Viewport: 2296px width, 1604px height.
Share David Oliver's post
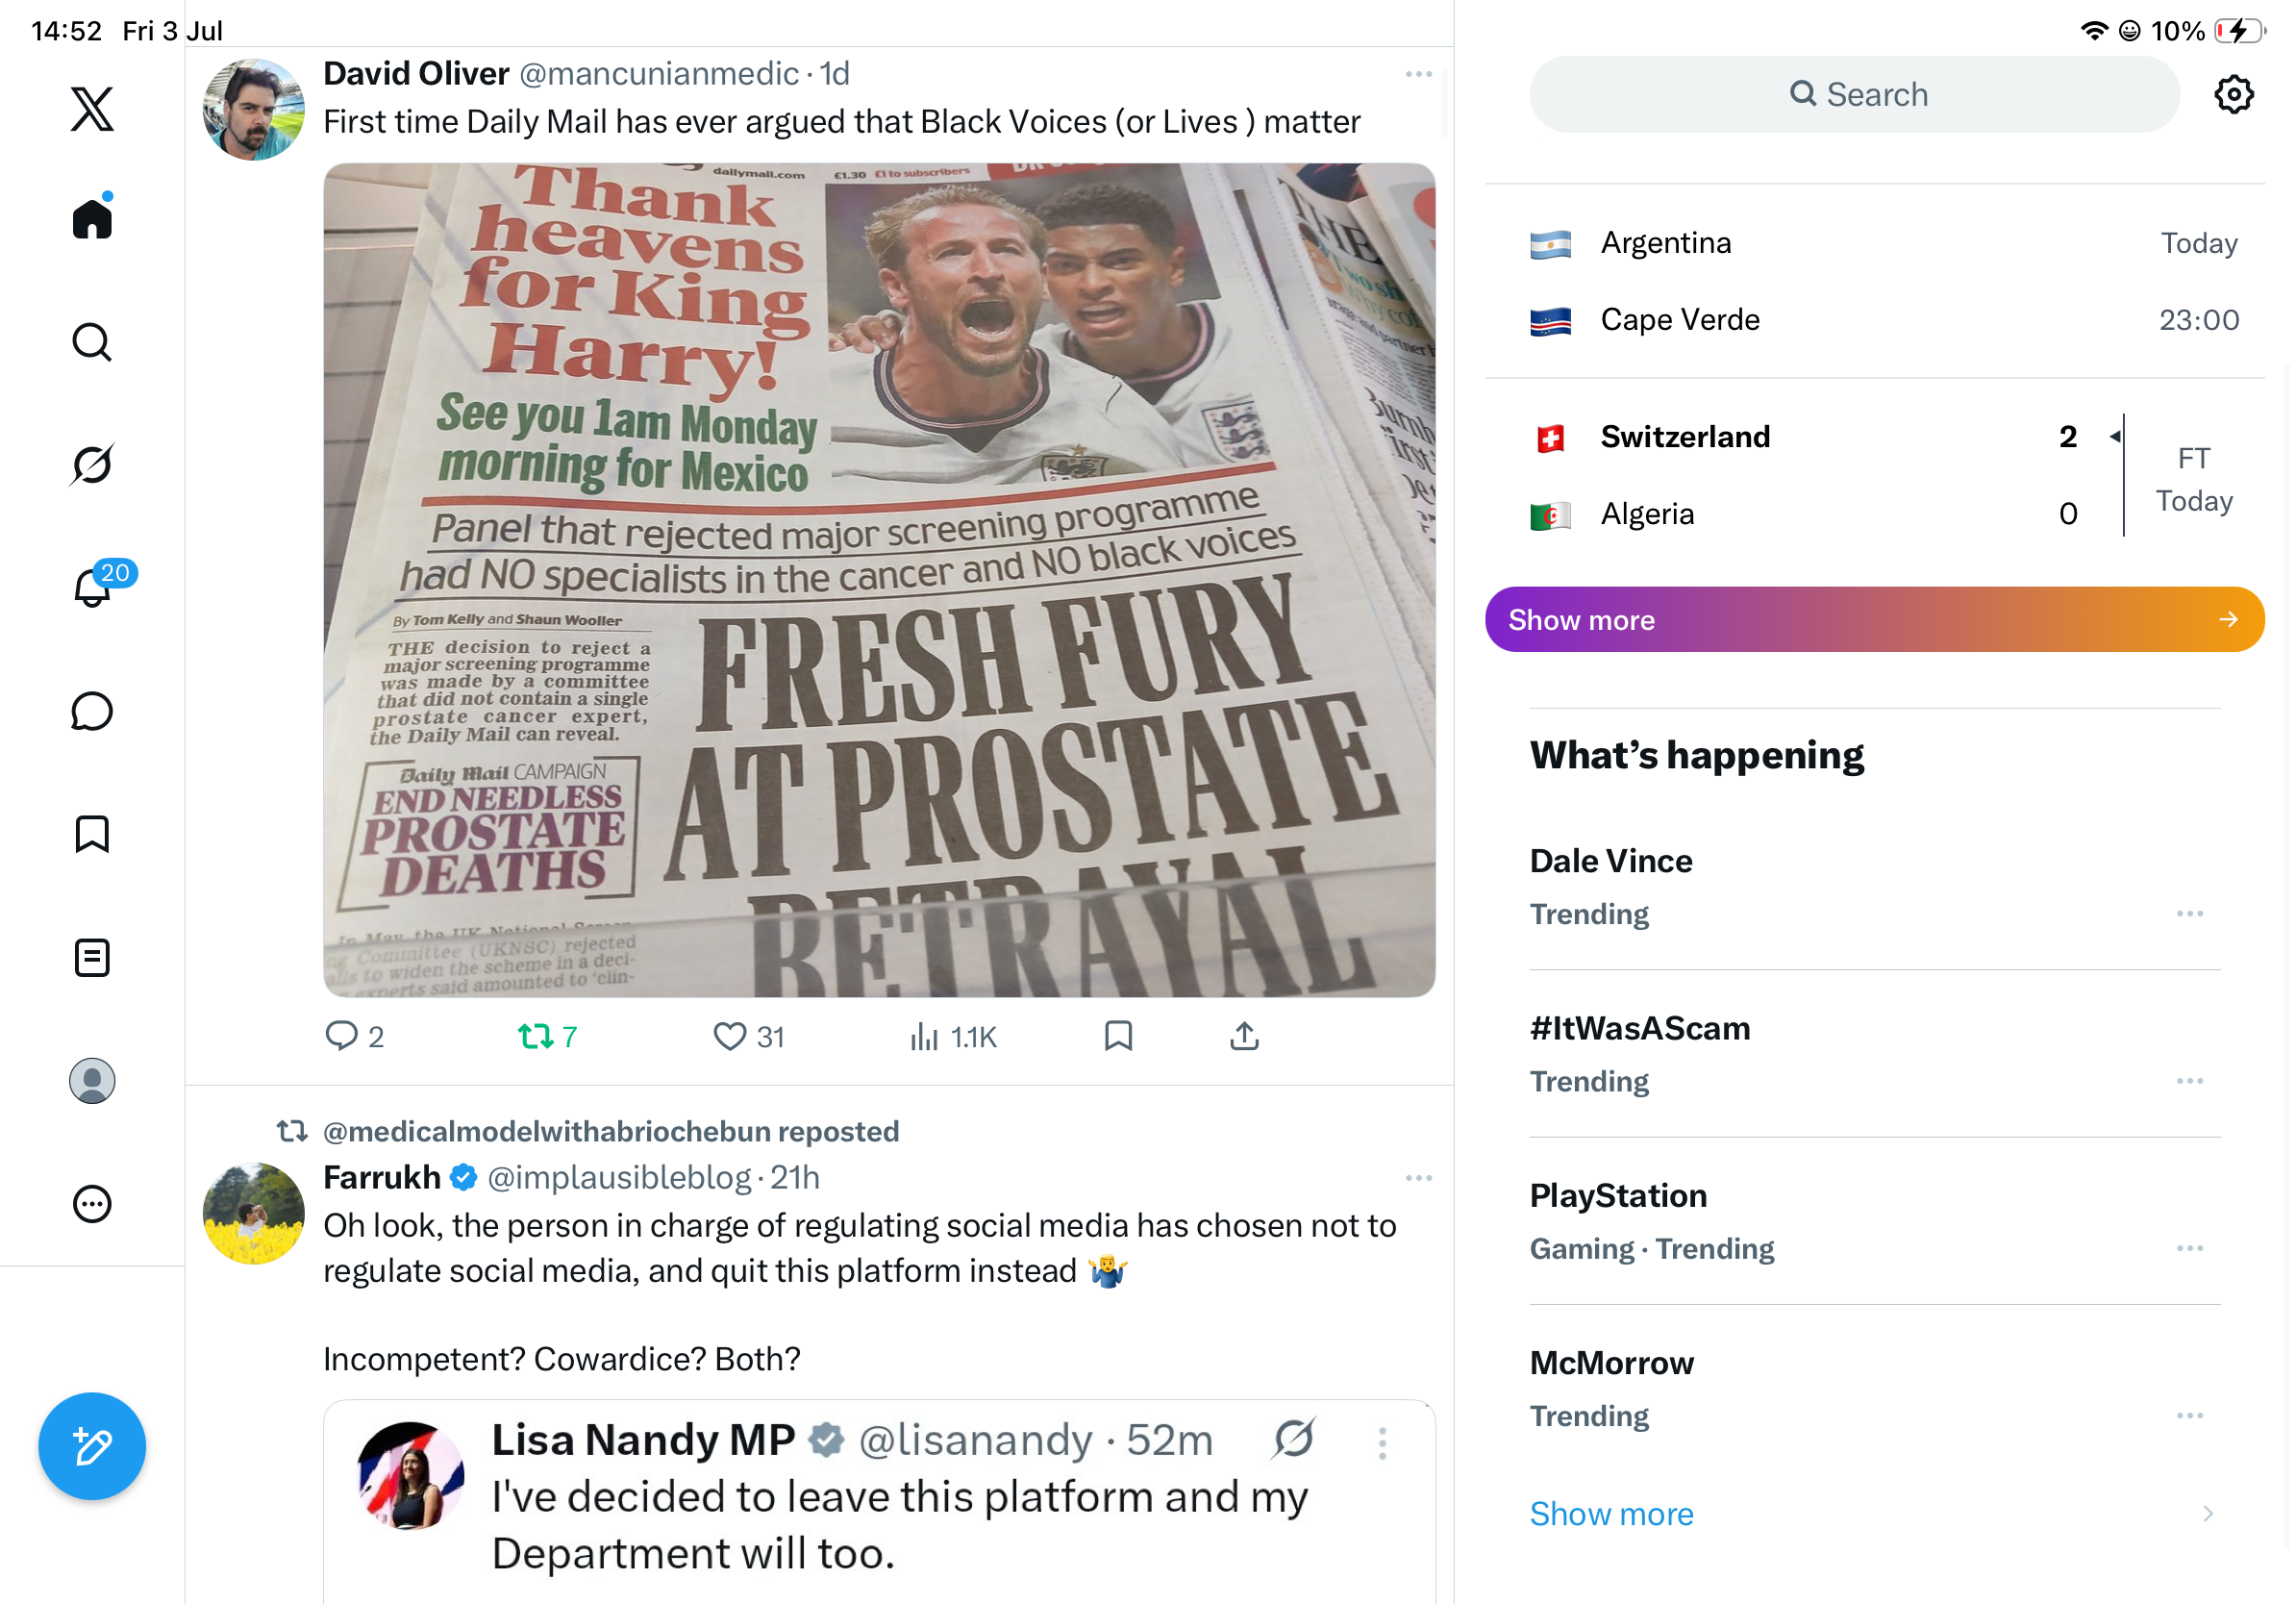coord(1243,1036)
